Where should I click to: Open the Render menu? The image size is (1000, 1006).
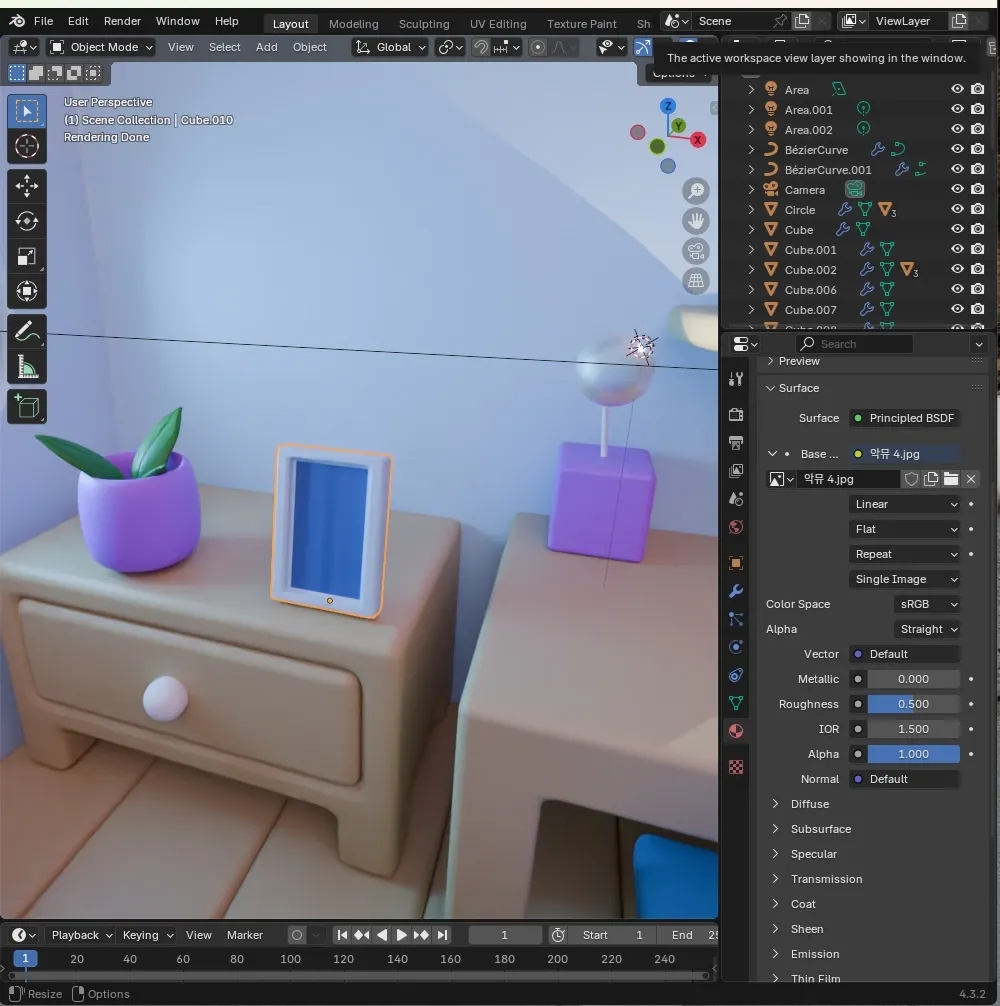coord(122,21)
